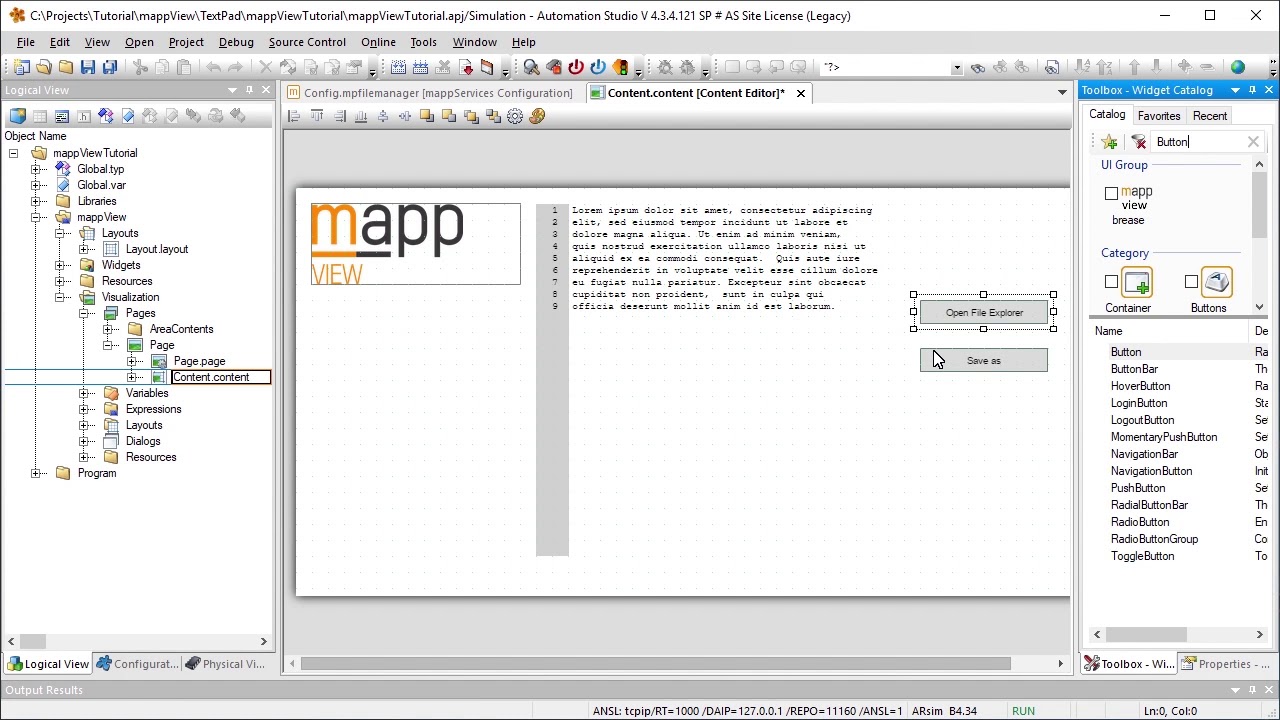The image size is (1280, 720).
Task: Switch to the Recent toolbox tab
Action: [1209, 116]
